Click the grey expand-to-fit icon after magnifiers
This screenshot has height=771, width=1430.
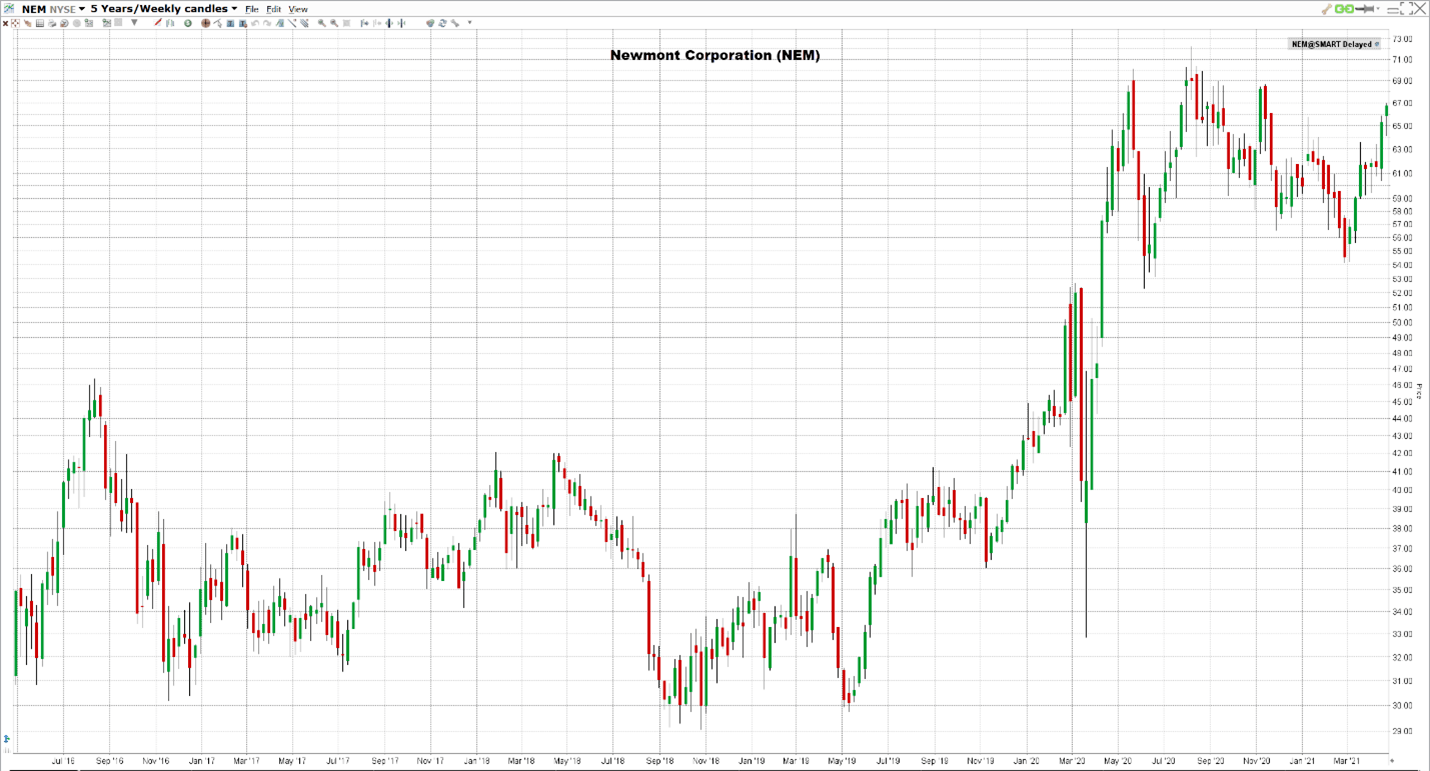tap(346, 23)
